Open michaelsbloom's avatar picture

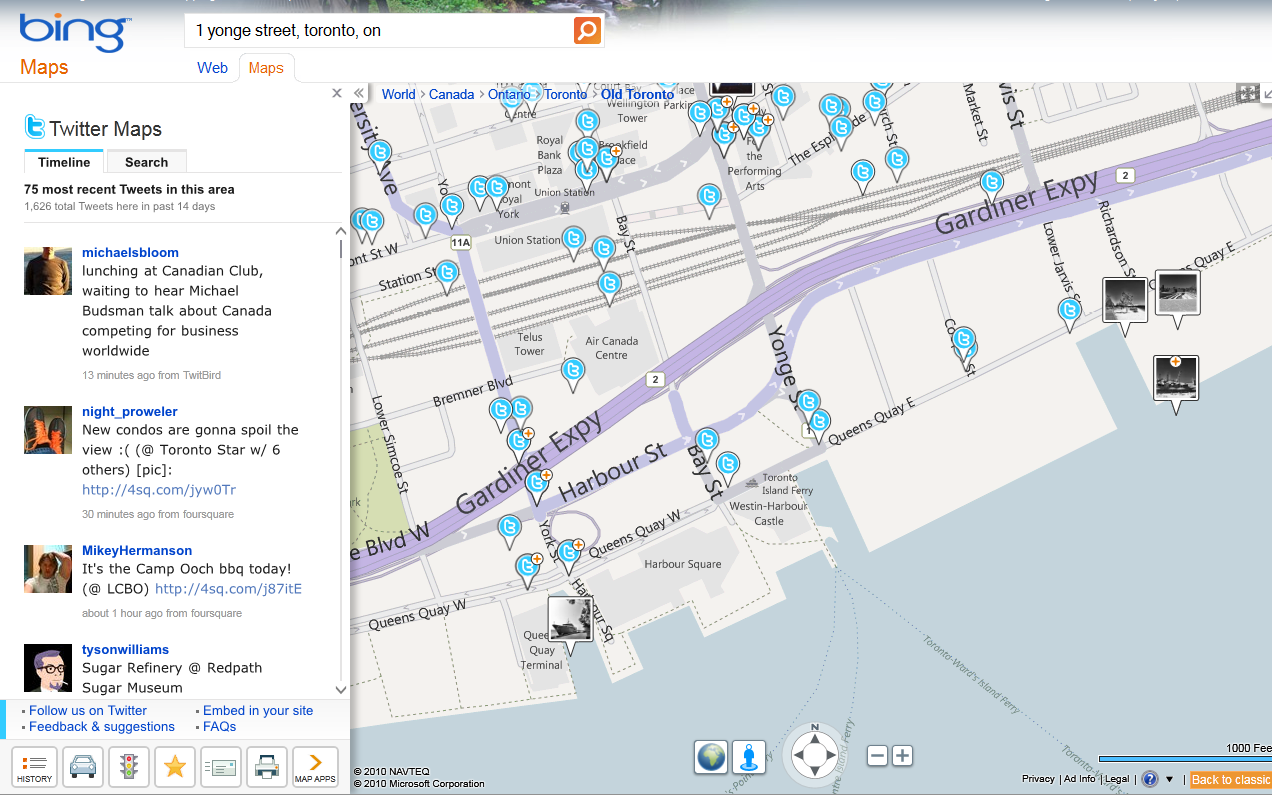[x=48, y=271]
